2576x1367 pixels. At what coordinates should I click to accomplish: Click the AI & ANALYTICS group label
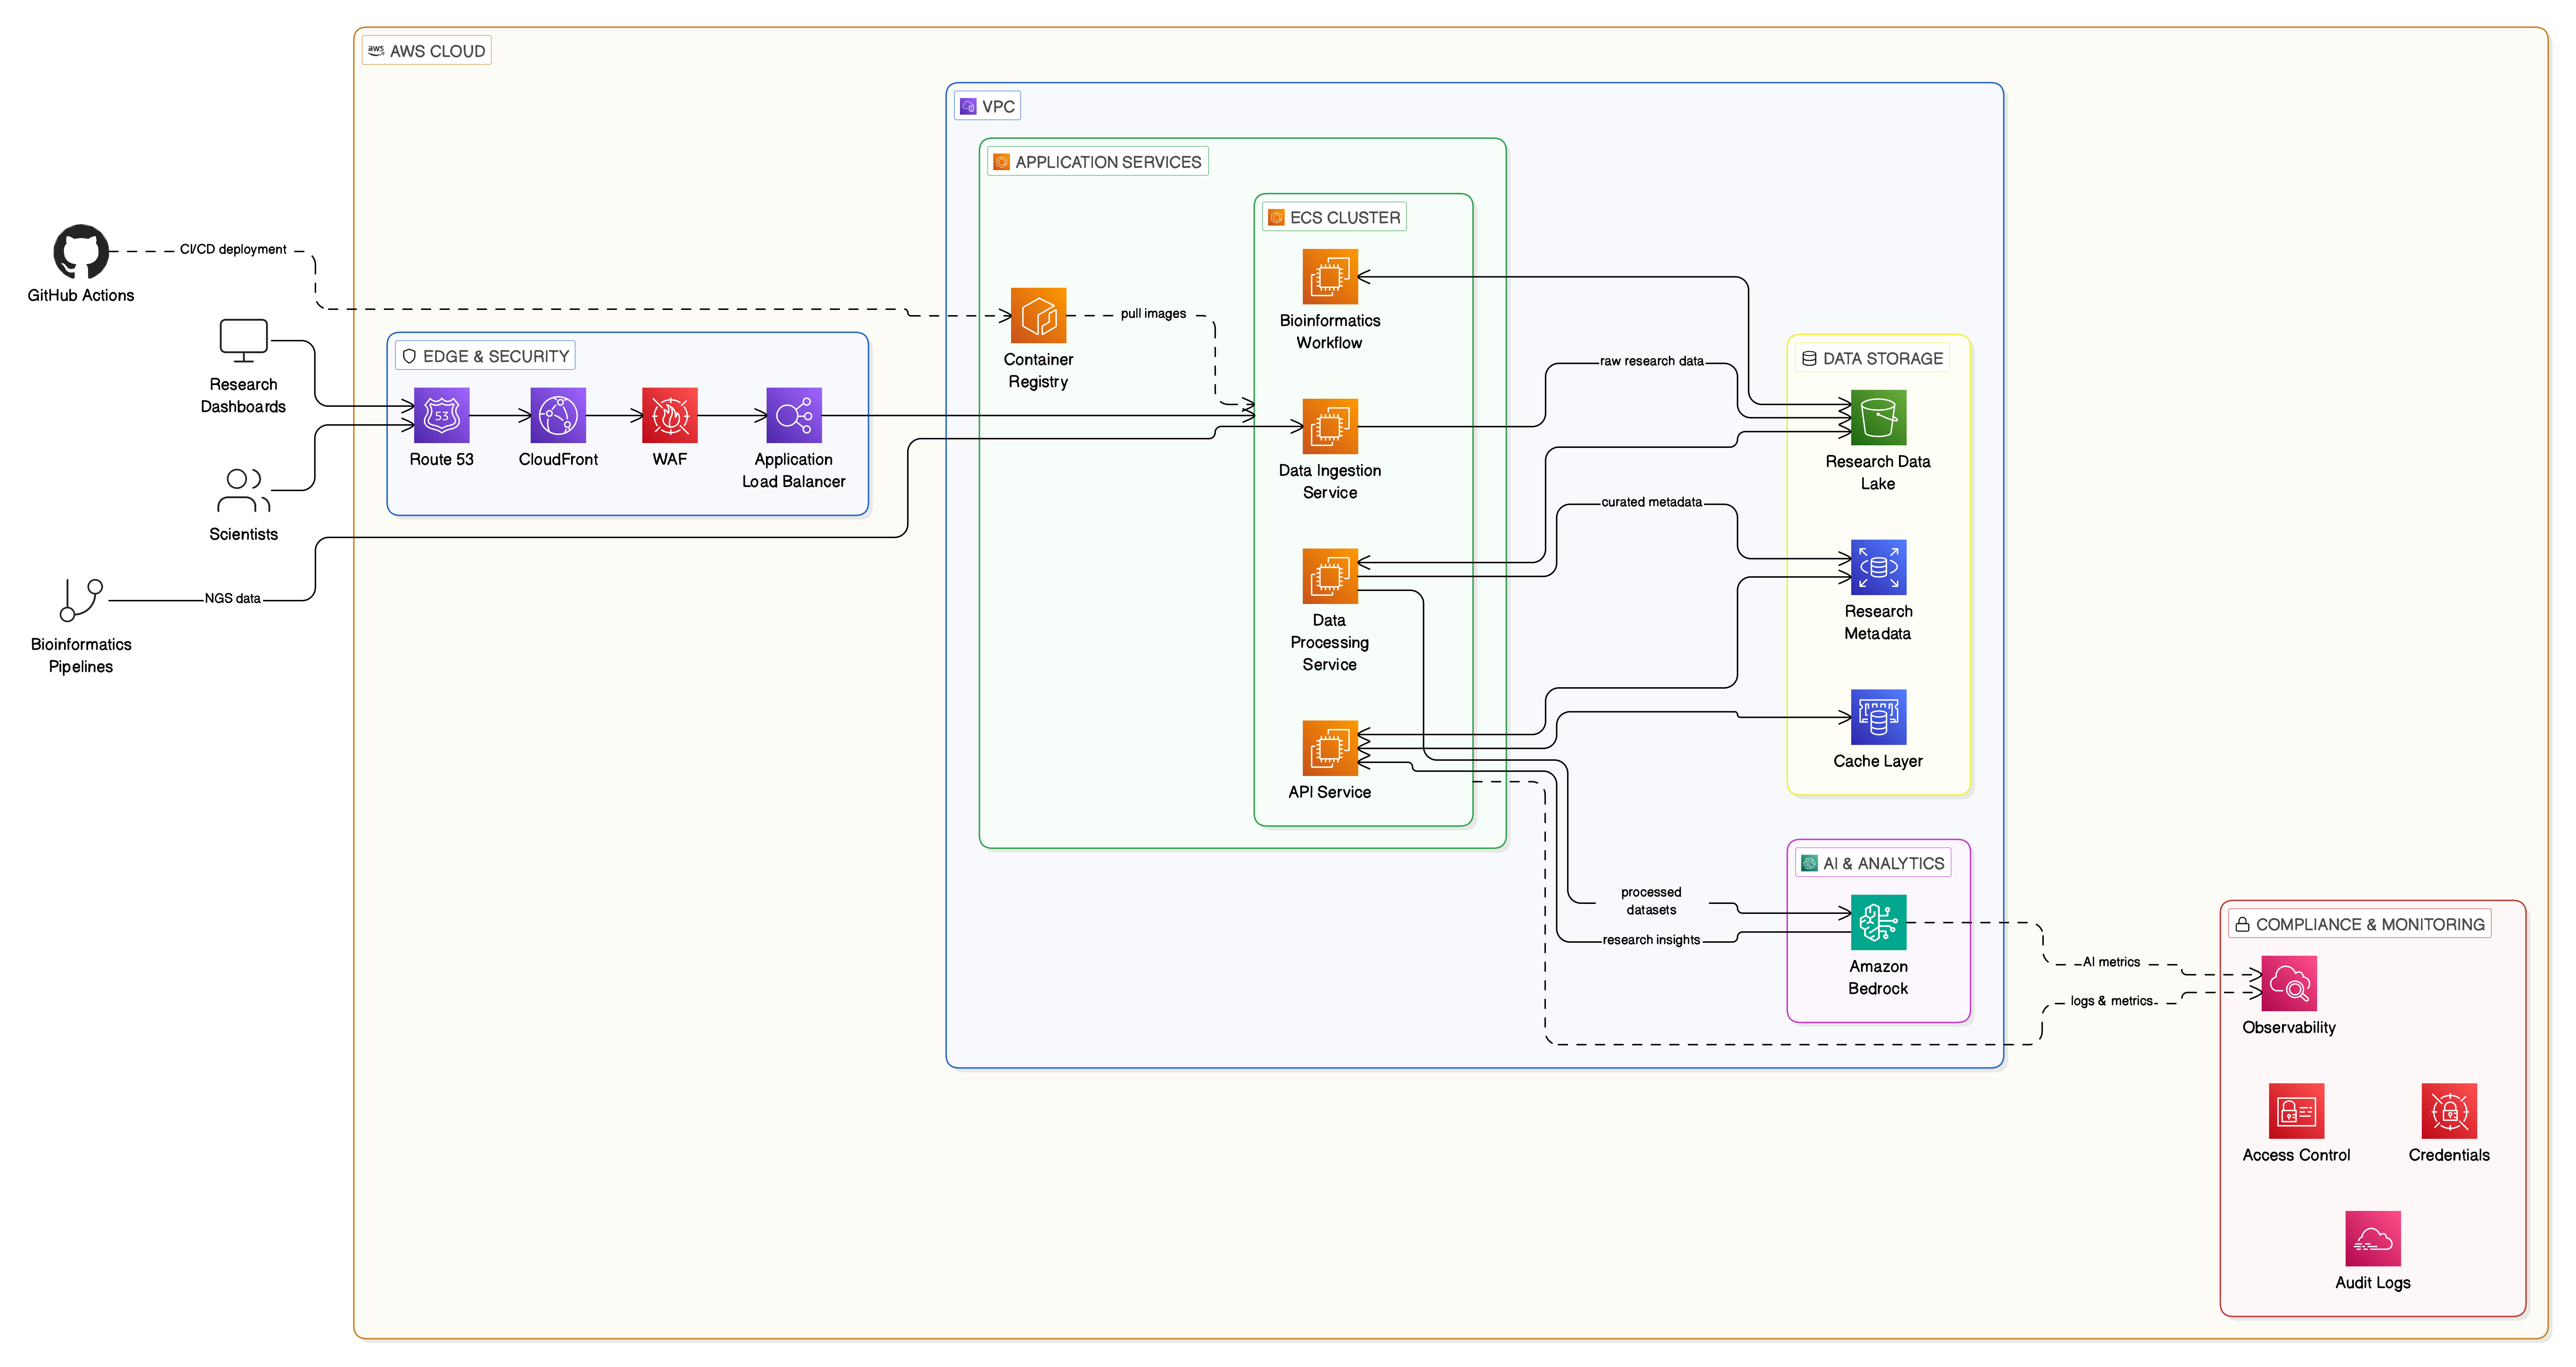1873,863
